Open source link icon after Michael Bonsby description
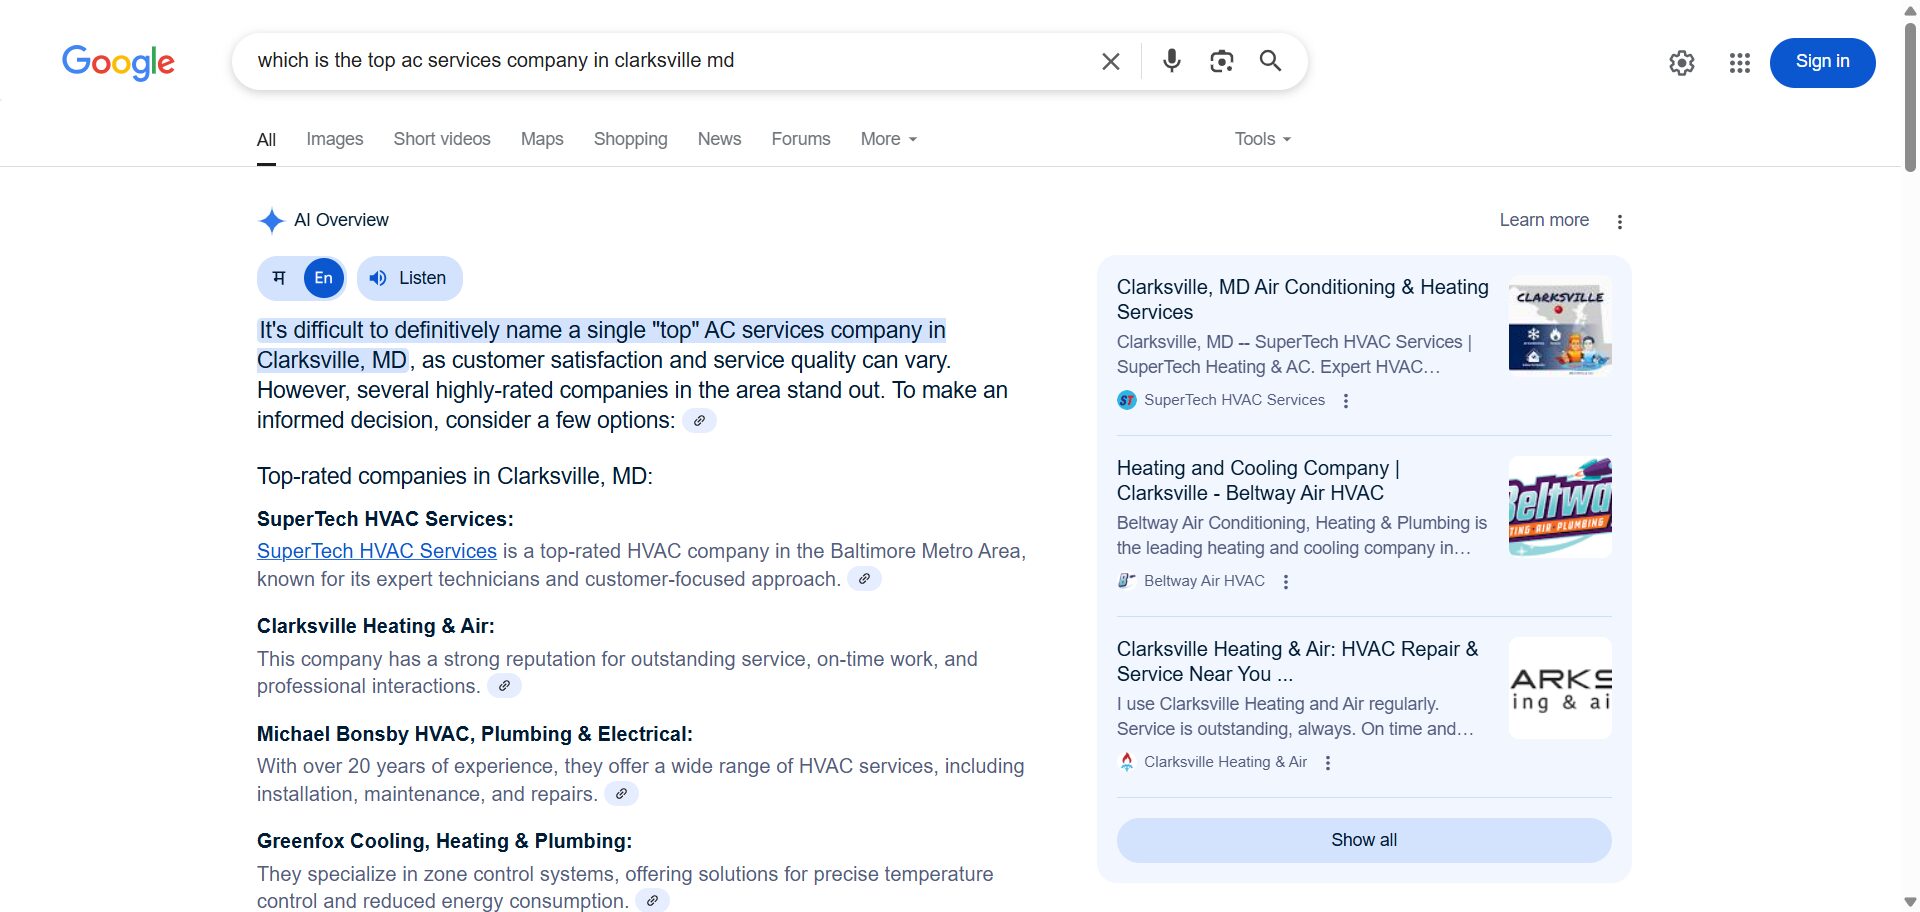The image size is (1920, 912). (621, 794)
